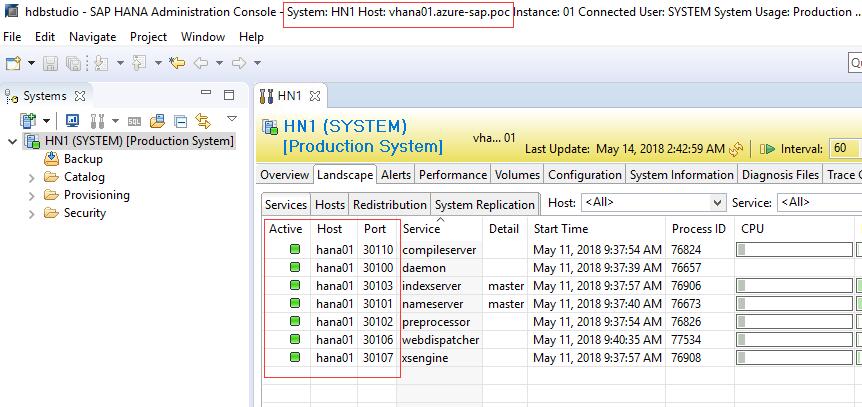Viewport: 862px width, 407px height.
Task: Open the Help menu
Action: (251, 37)
